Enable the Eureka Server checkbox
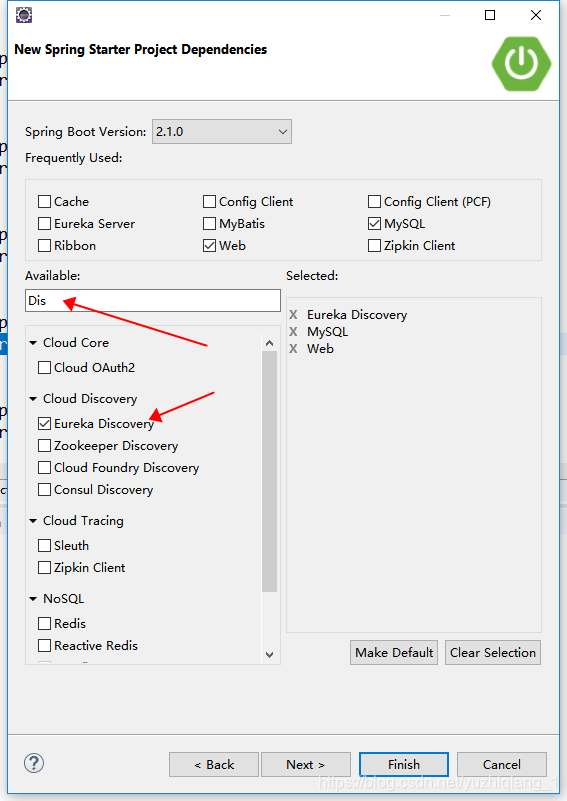The height and width of the screenshot is (801, 567). 44,224
